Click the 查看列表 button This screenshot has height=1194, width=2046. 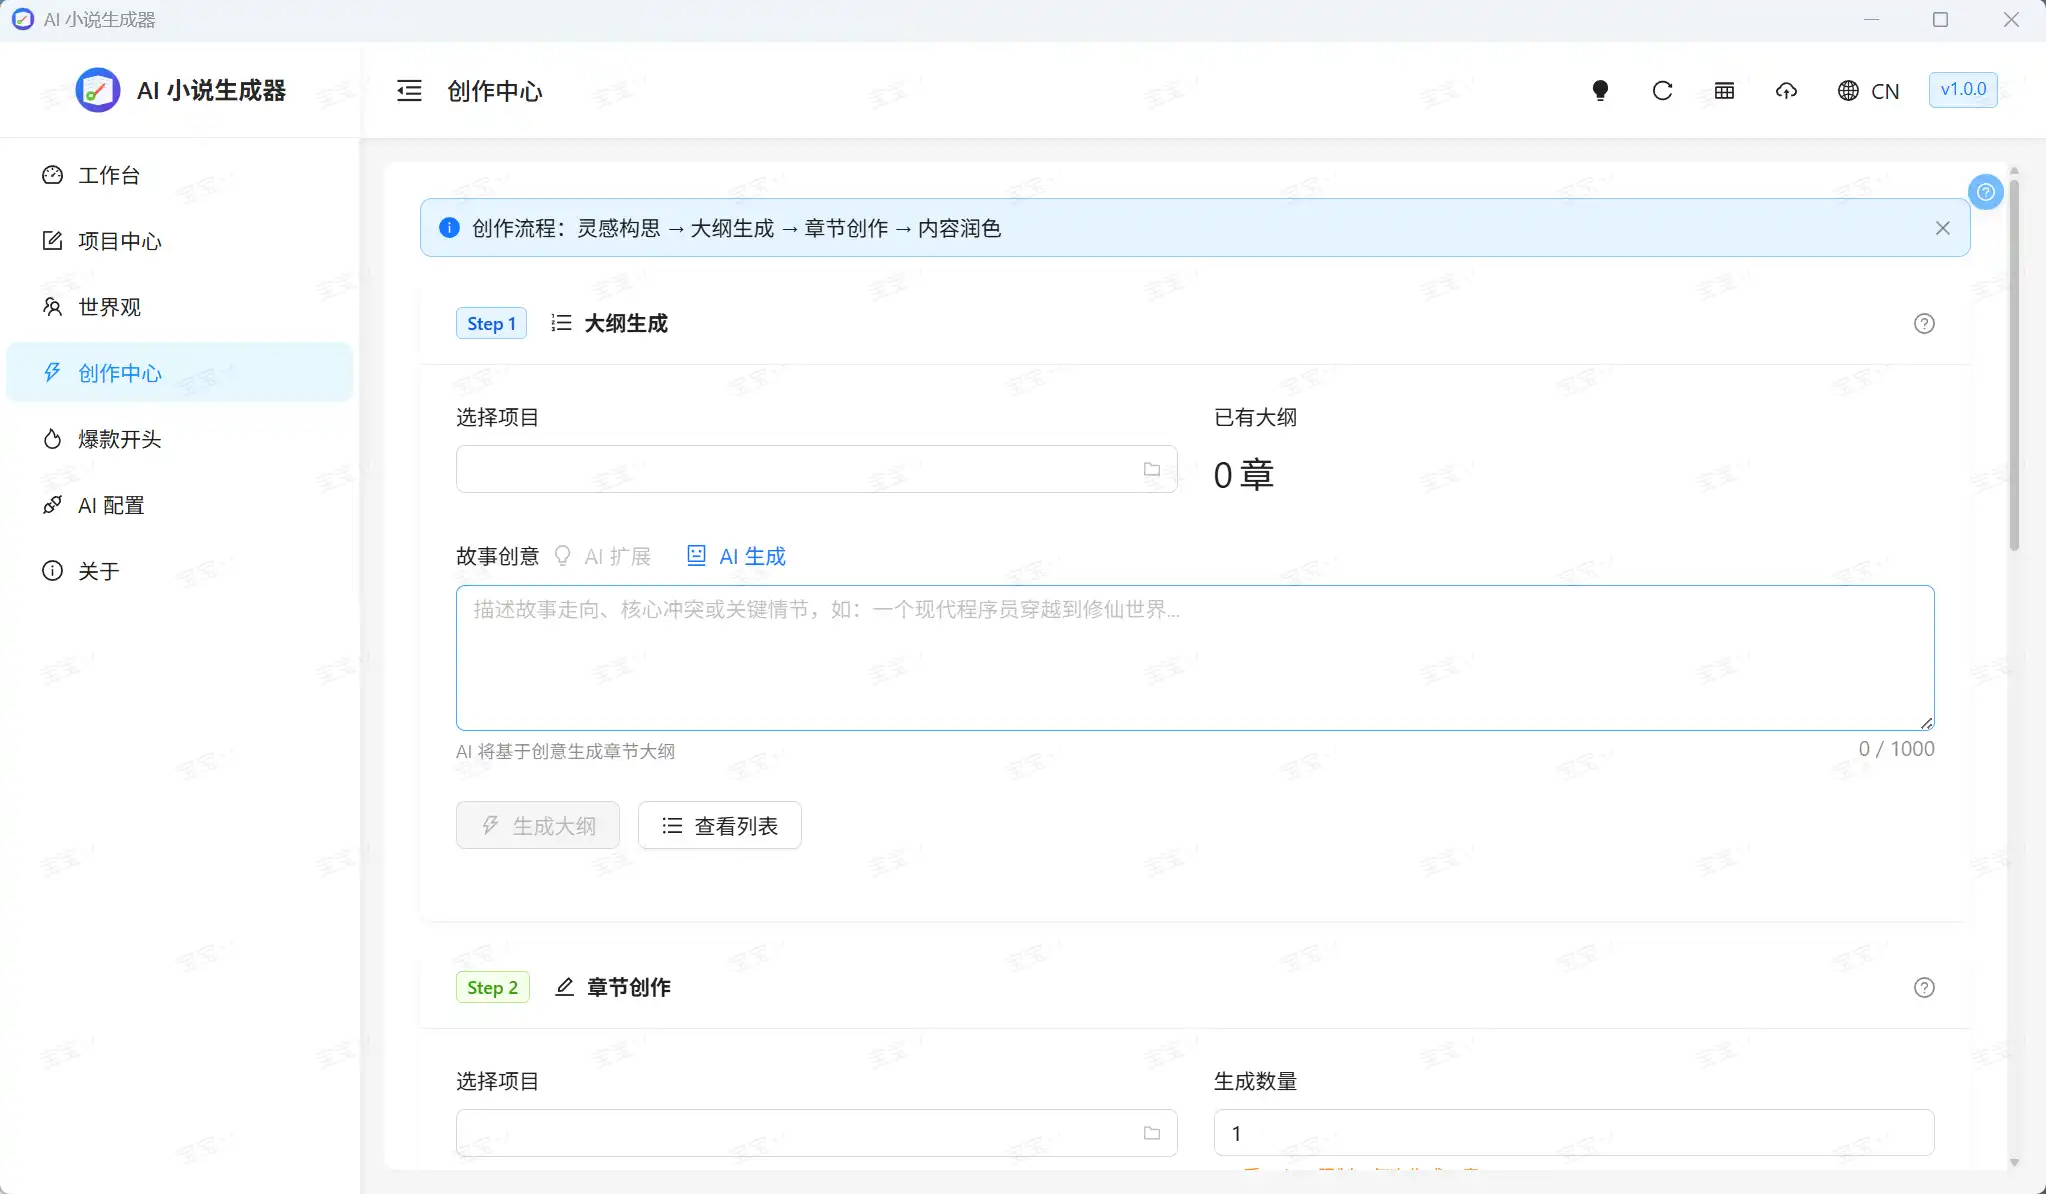coord(719,824)
